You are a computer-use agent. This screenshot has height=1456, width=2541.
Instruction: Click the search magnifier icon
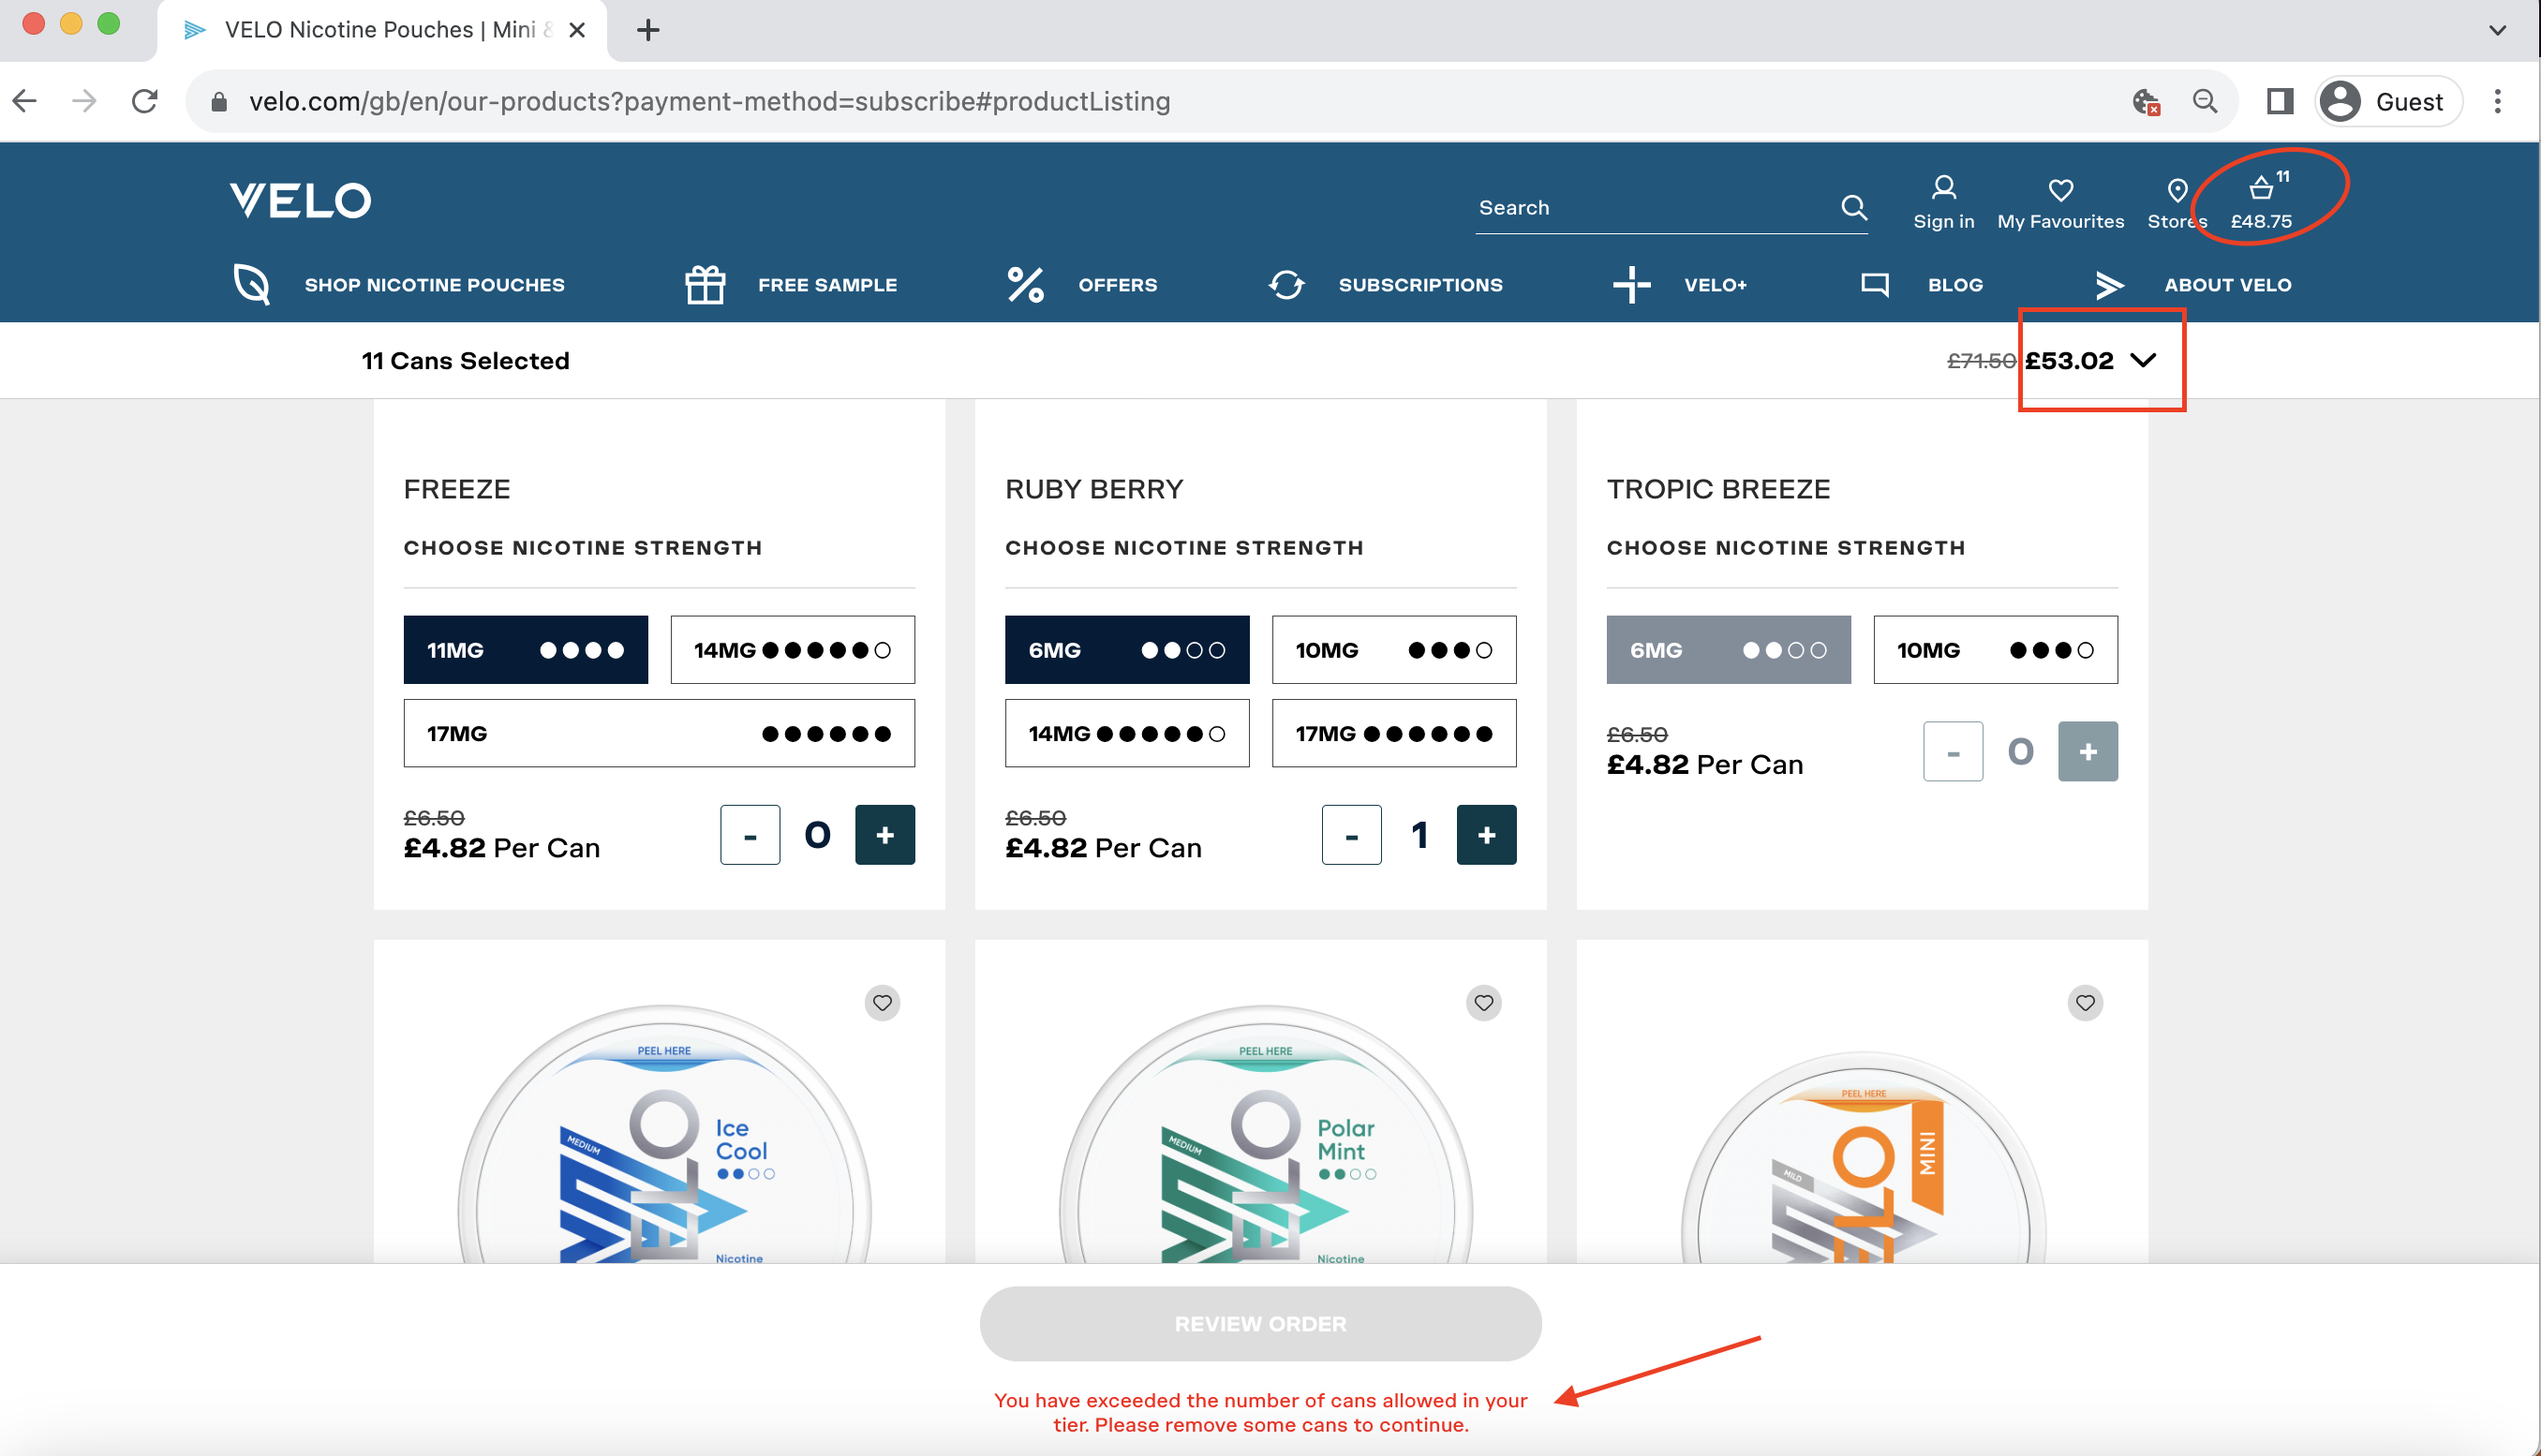pos(1853,207)
